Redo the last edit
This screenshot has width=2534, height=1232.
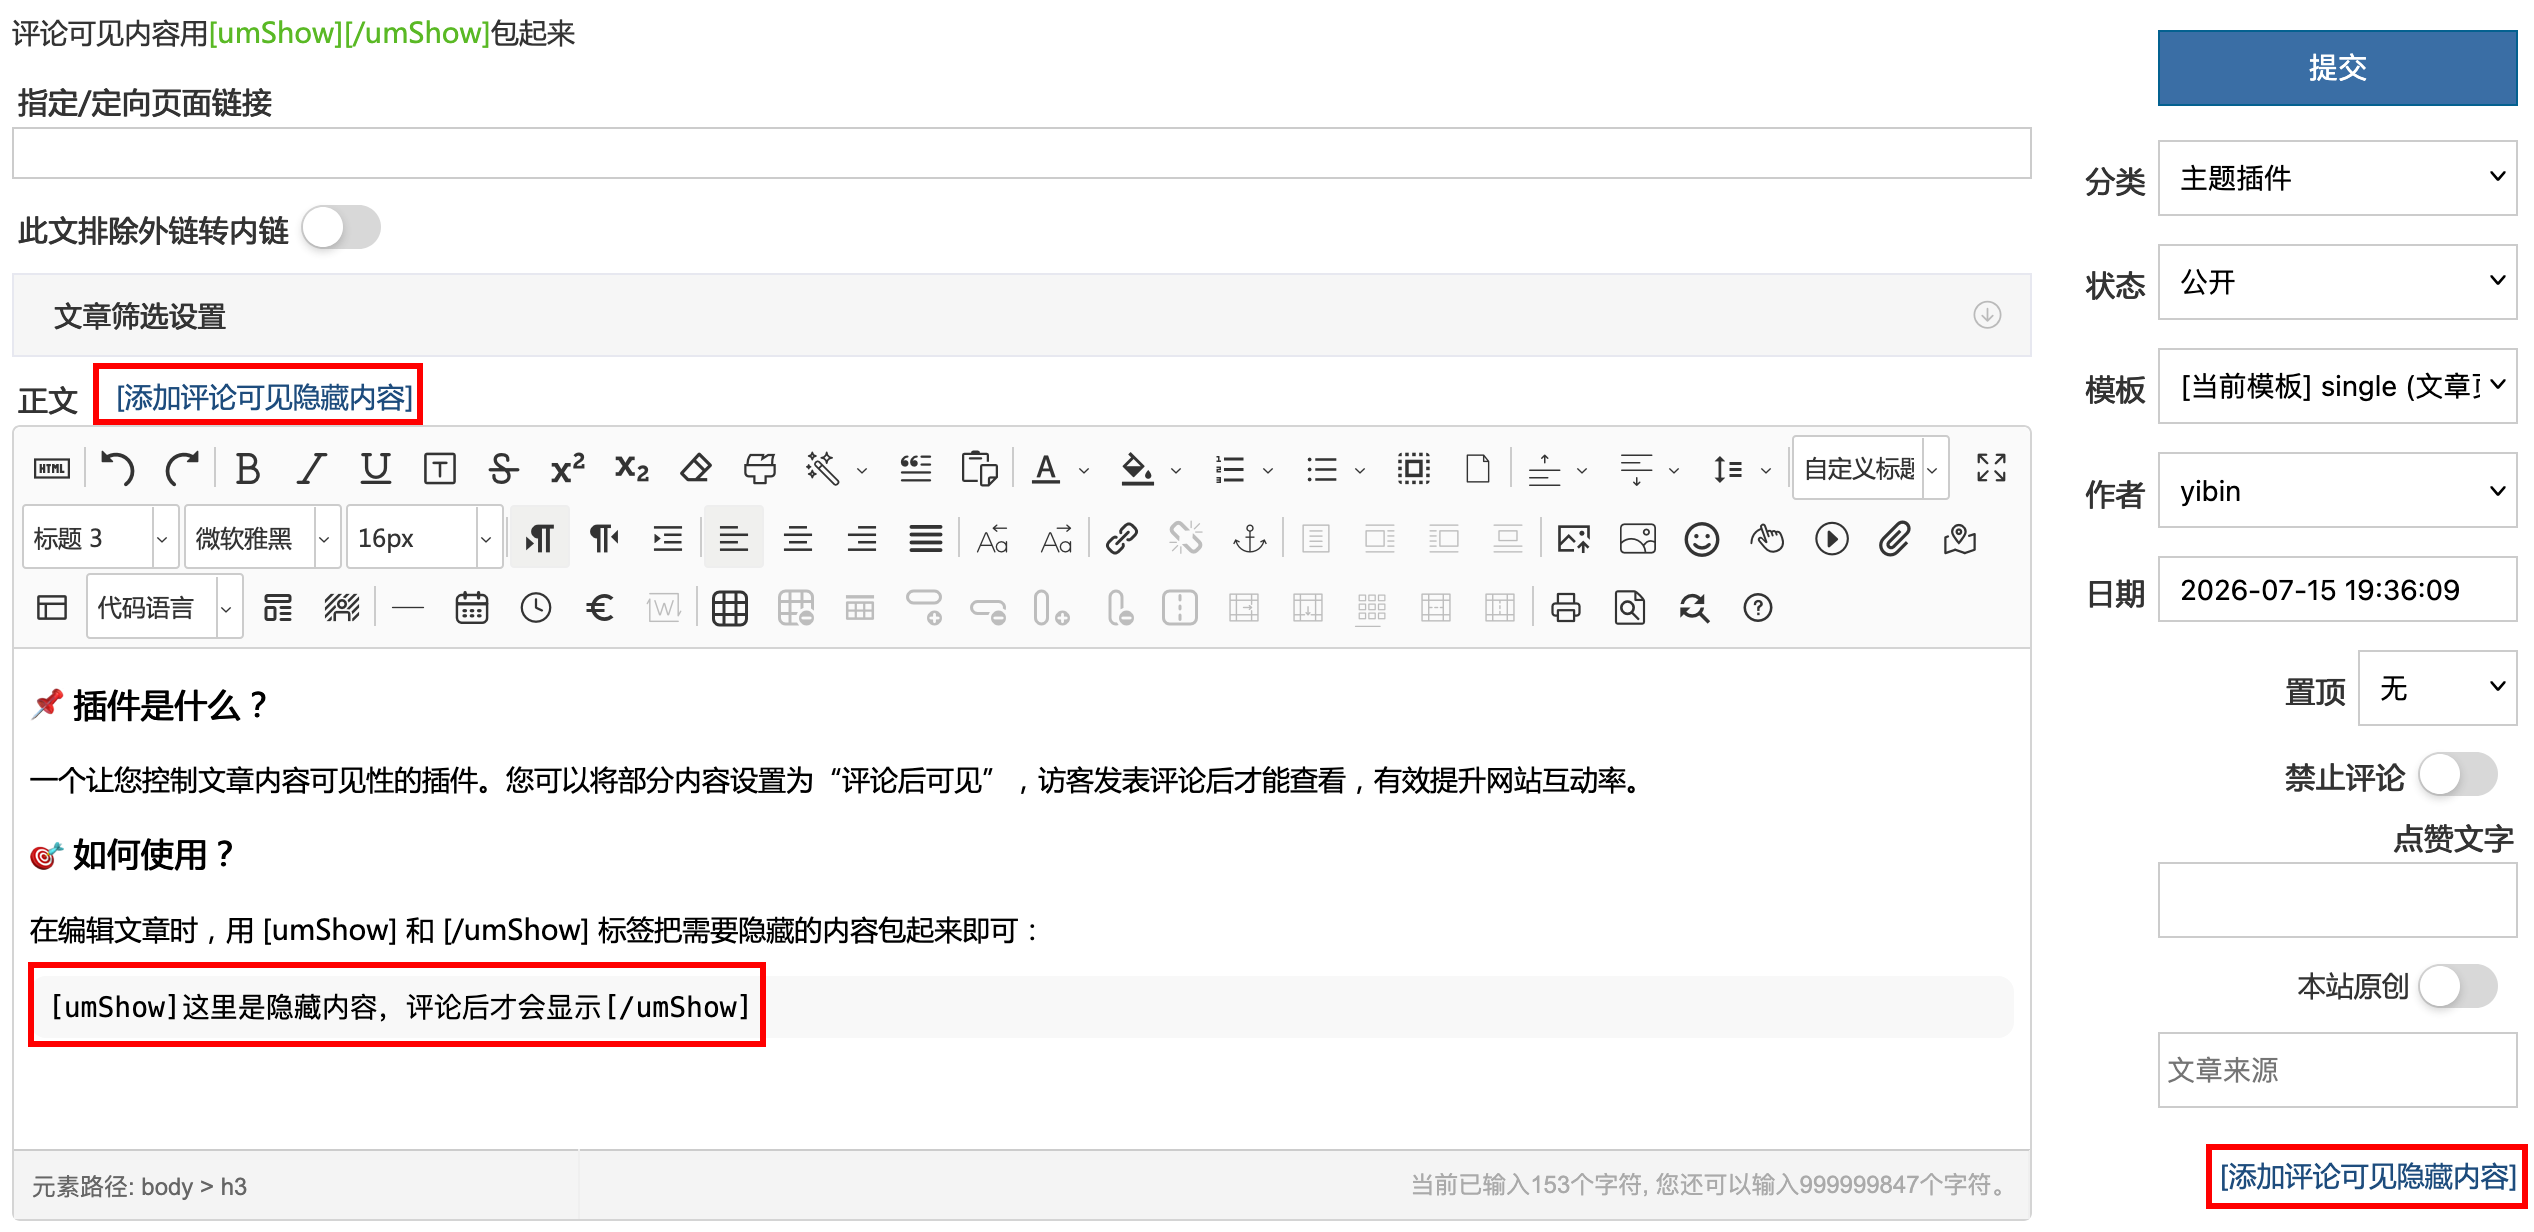(182, 468)
